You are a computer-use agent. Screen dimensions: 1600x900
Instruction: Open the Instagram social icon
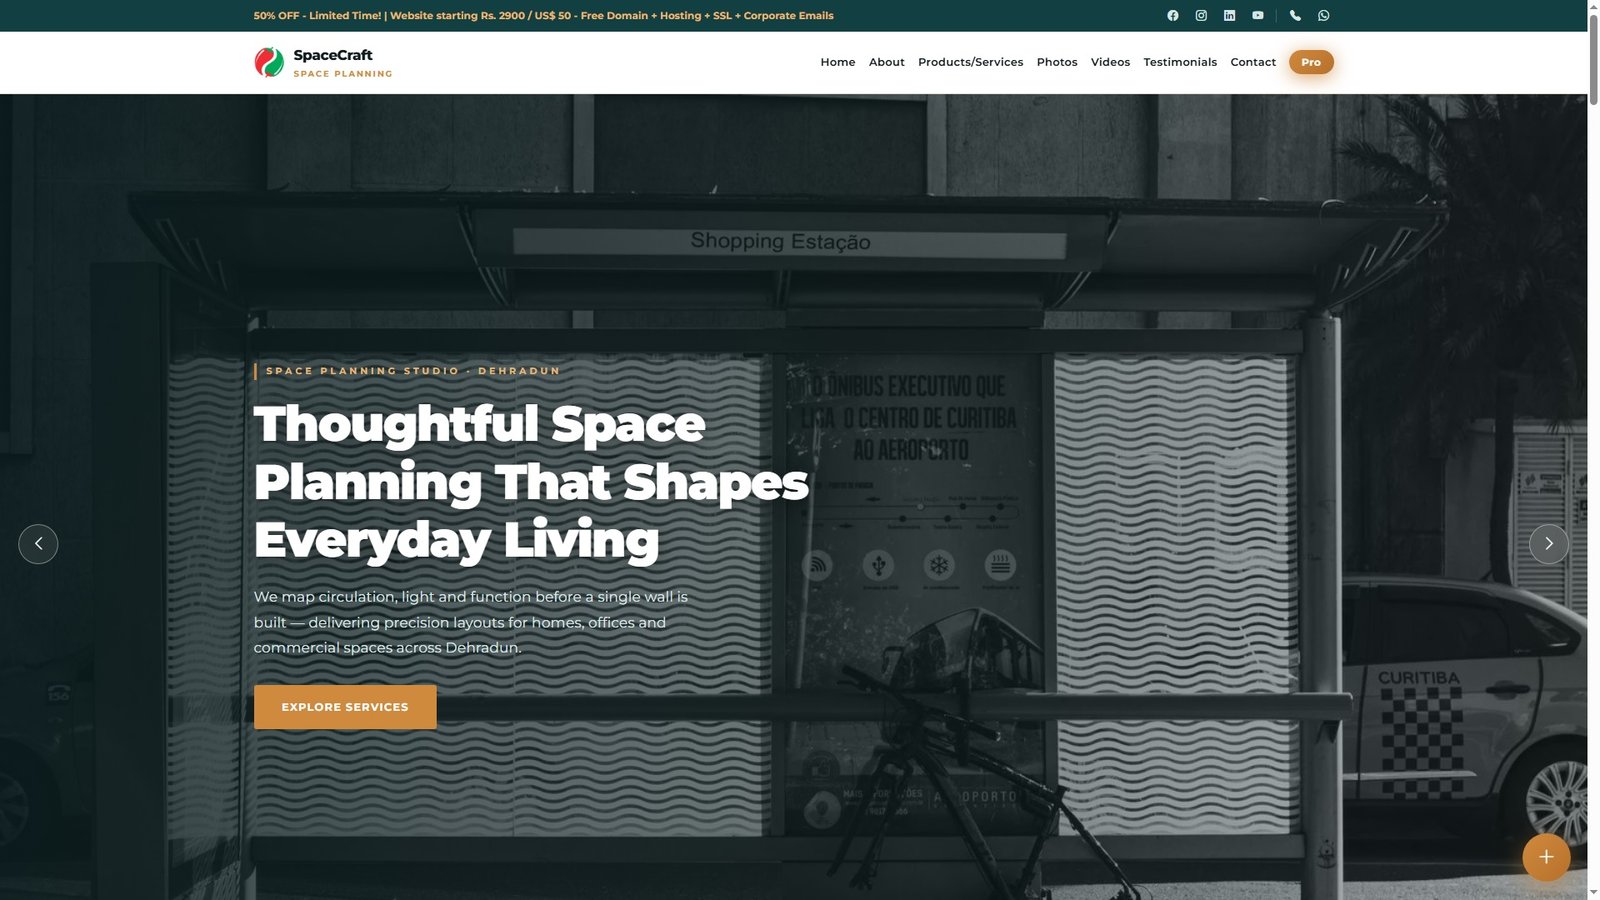pos(1201,15)
